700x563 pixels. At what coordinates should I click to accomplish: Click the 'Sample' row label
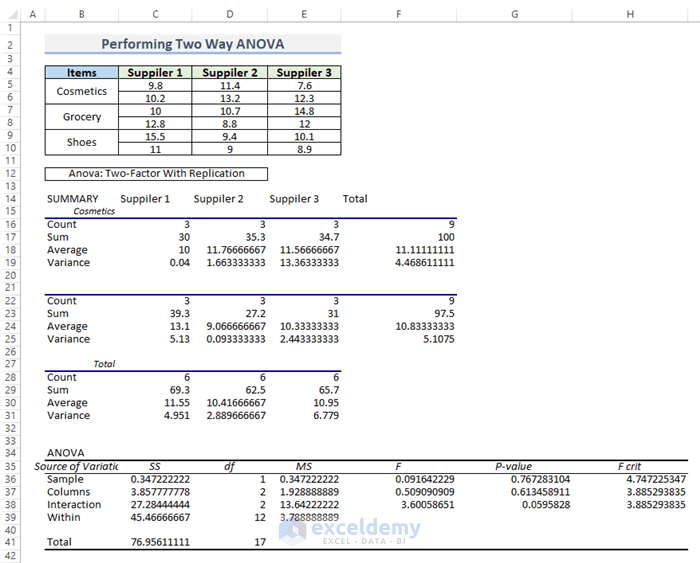[65, 479]
